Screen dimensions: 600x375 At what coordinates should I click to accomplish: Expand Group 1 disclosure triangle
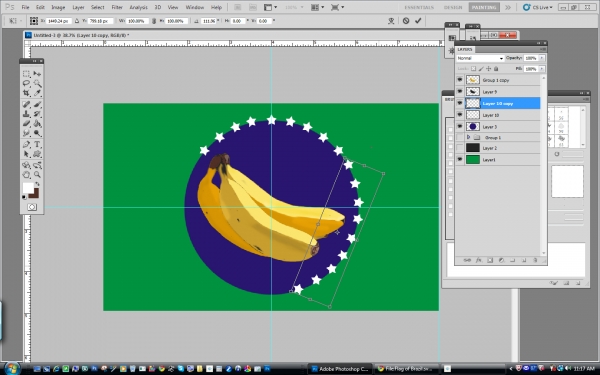pos(468,137)
